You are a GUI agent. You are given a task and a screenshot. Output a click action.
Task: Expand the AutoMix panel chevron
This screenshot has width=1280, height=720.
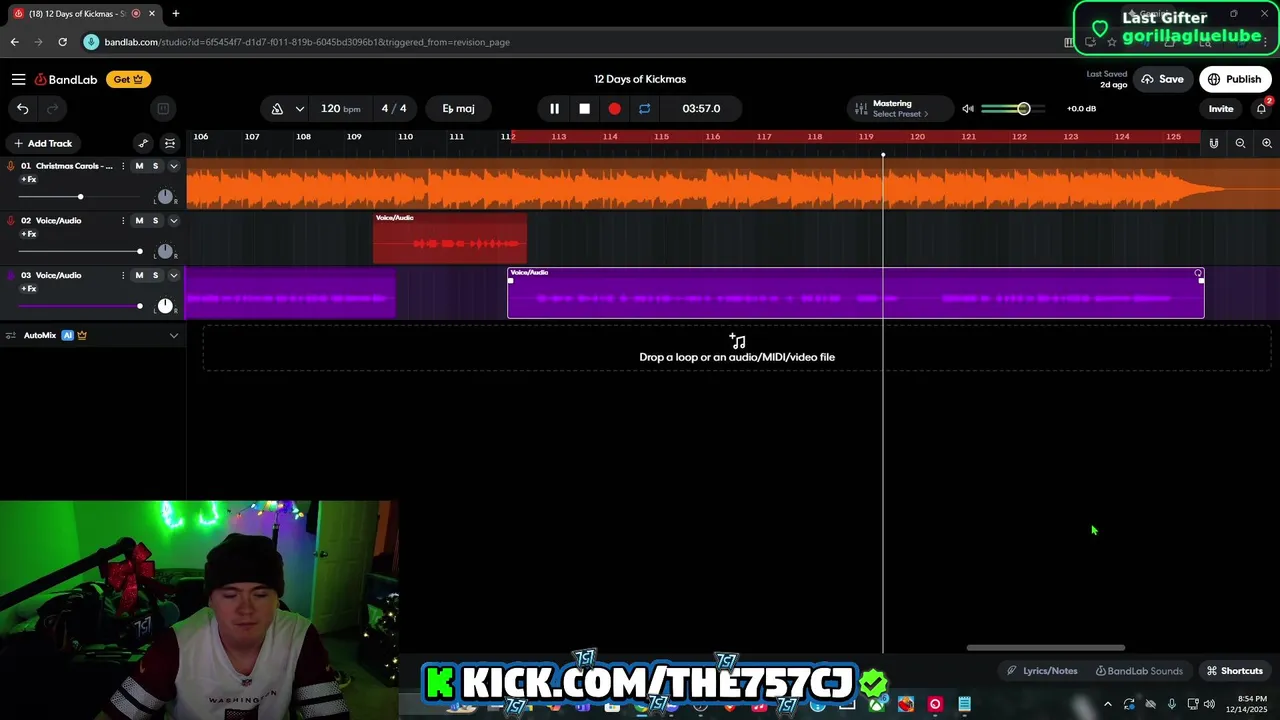(x=173, y=335)
